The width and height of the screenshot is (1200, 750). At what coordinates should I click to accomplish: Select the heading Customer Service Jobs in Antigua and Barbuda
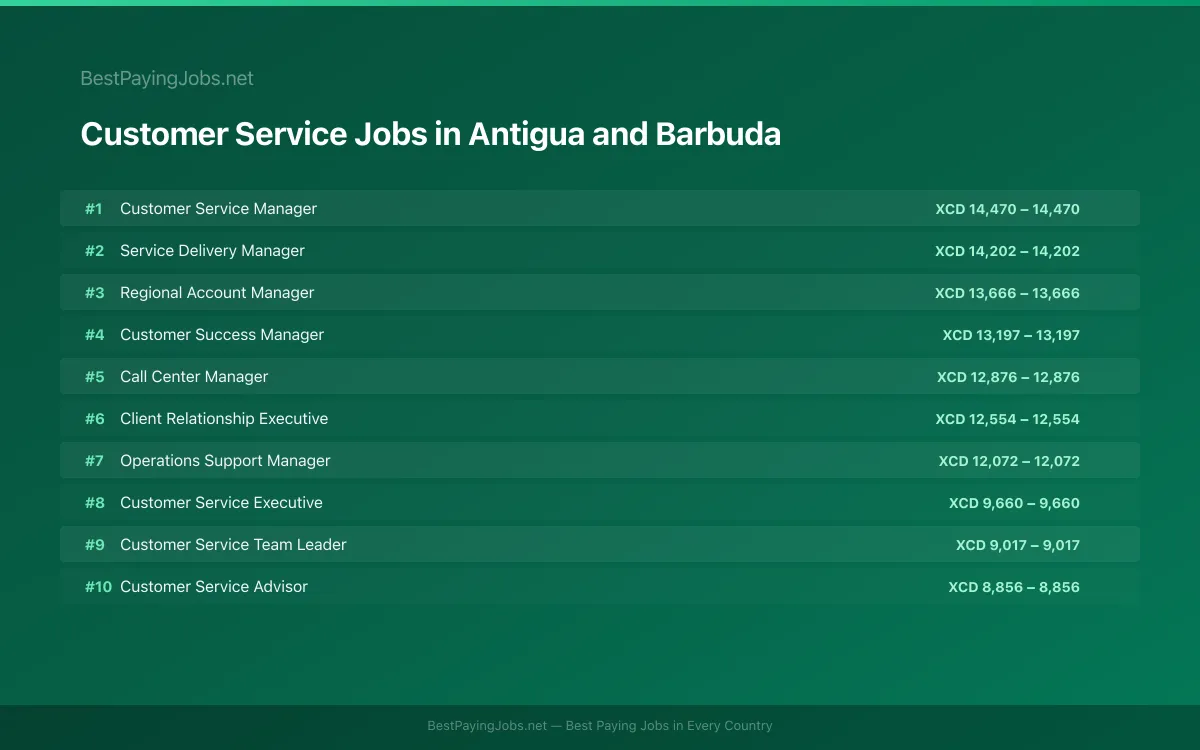pos(430,134)
